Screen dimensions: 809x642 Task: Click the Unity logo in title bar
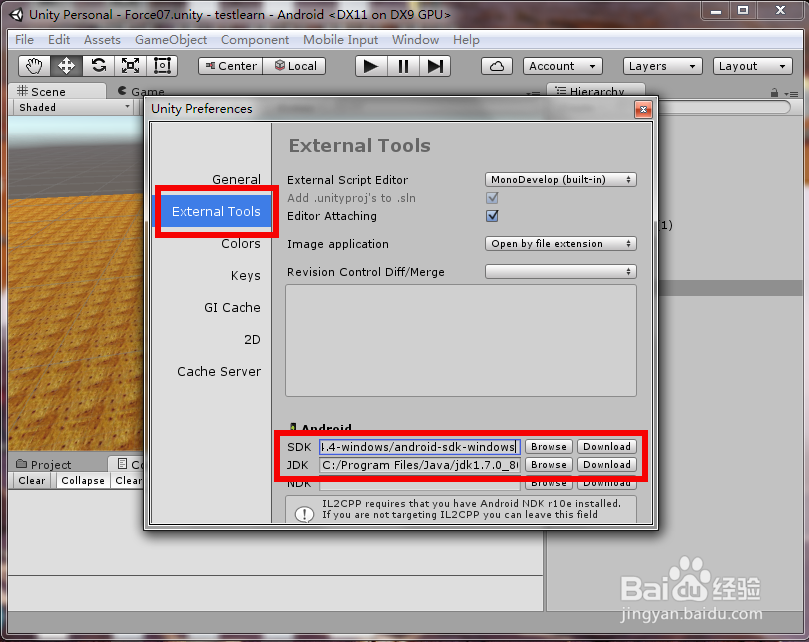point(17,14)
